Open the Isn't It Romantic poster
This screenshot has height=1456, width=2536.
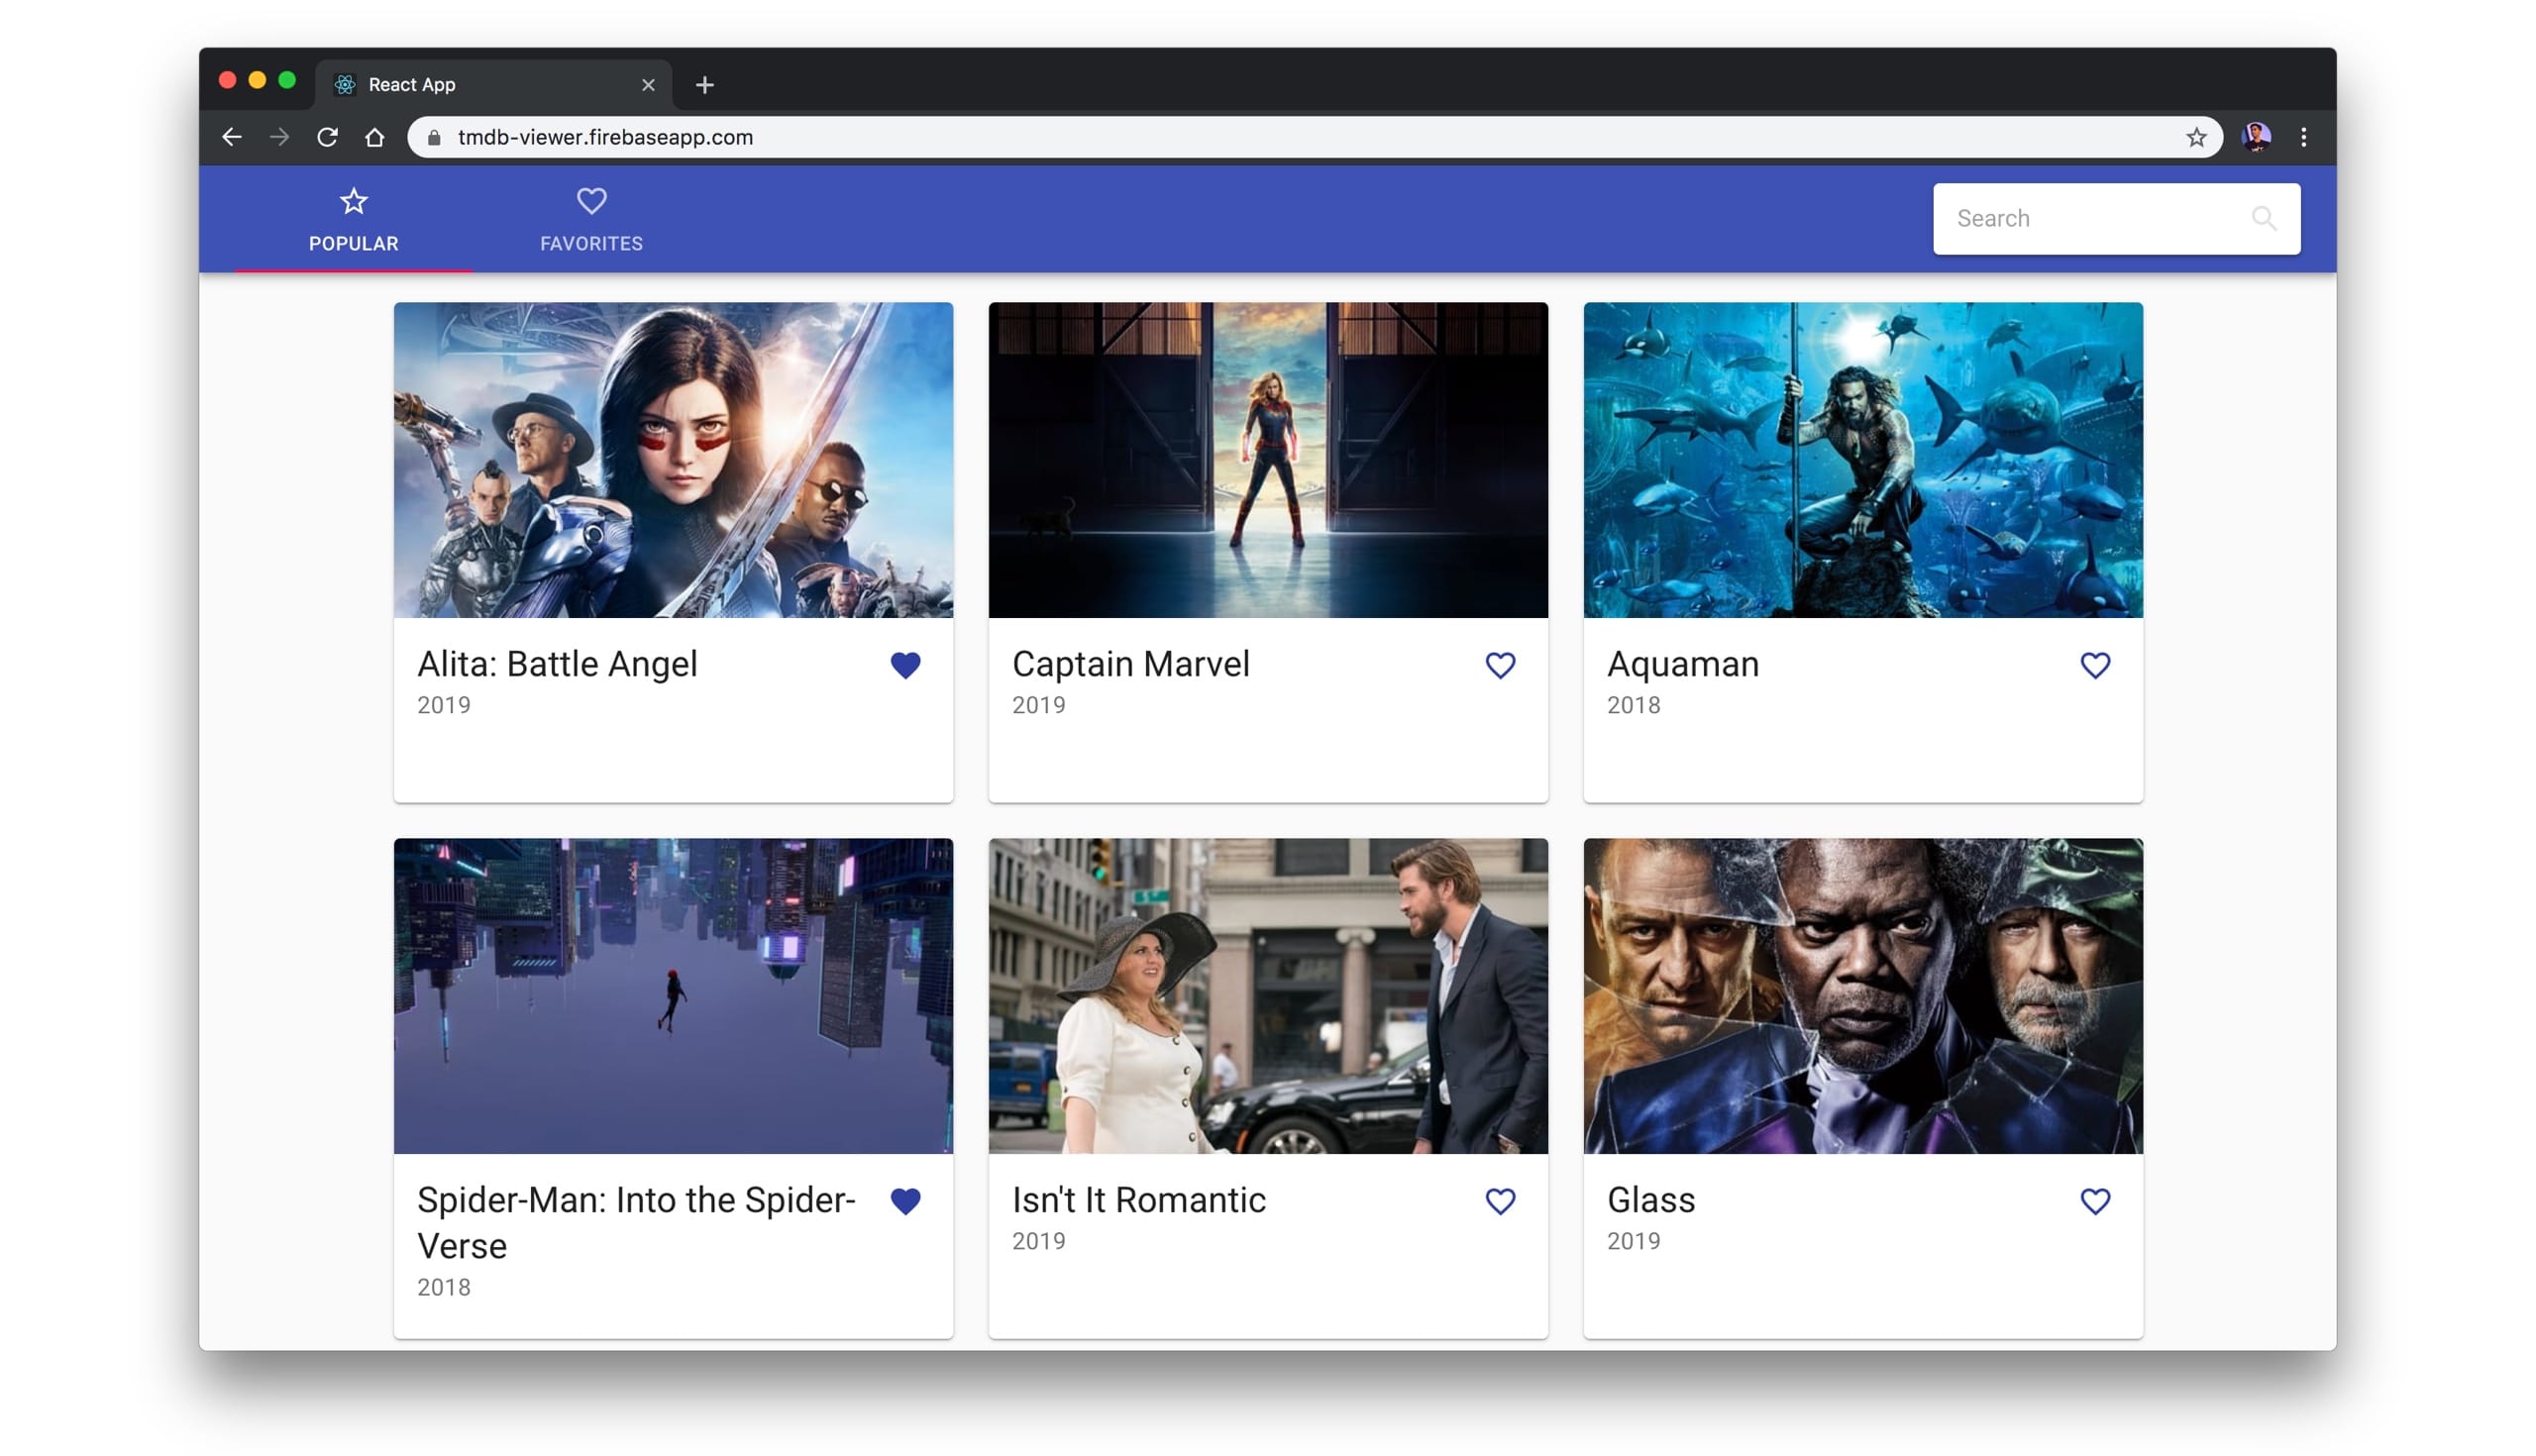(x=1268, y=996)
